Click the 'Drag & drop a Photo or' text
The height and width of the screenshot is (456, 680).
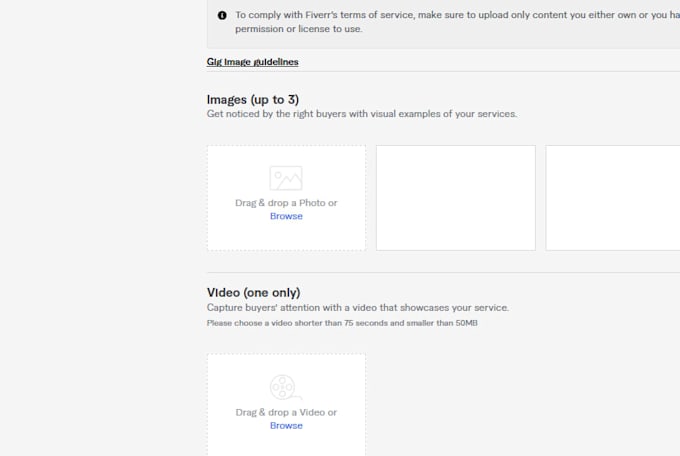pyautogui.click(x=286, y=203)
